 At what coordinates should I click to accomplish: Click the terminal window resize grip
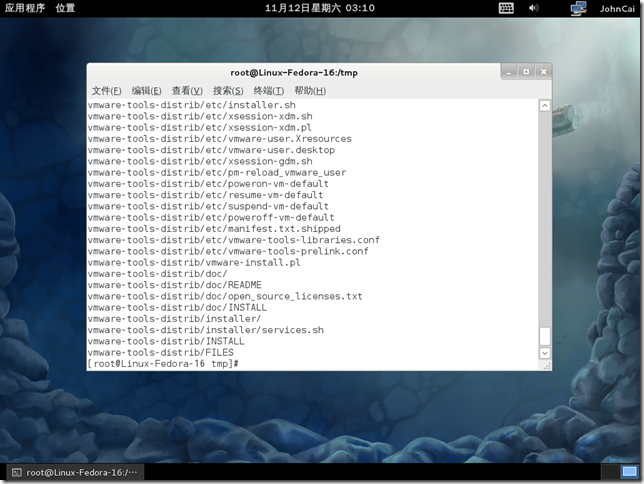coord(547,366)
